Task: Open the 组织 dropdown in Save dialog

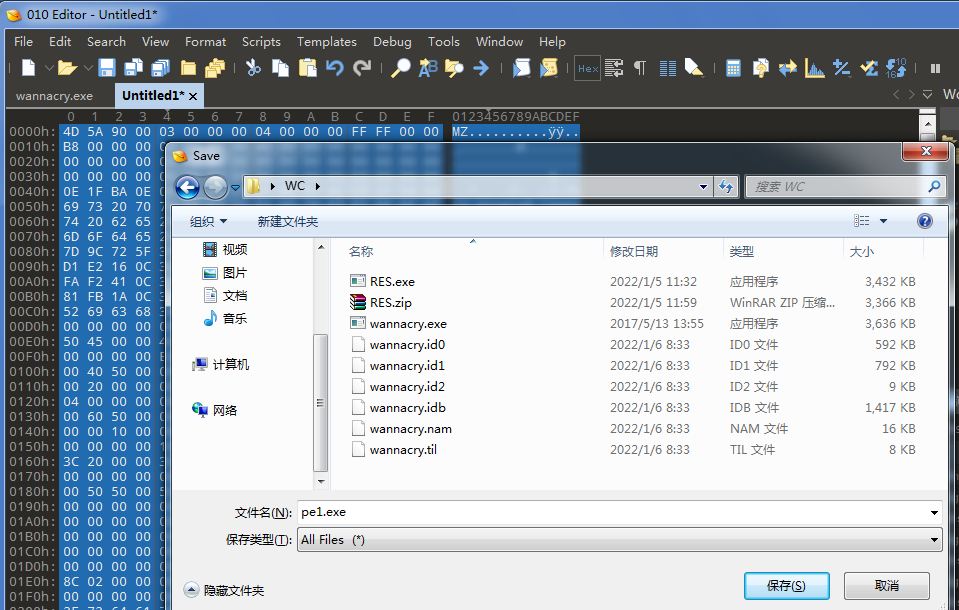Action: tap(208, 221)
